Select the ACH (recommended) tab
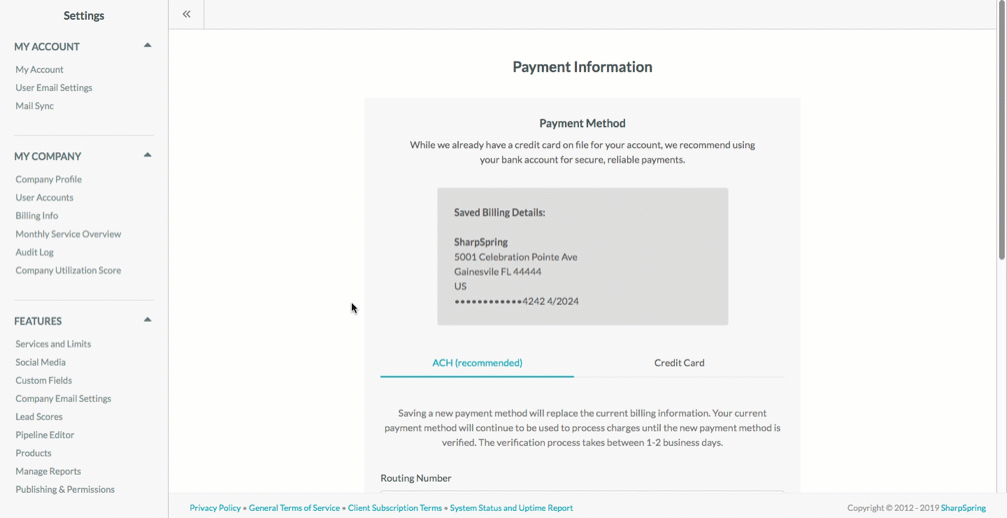Screen dimensions: 1007x518 [477, 363]
